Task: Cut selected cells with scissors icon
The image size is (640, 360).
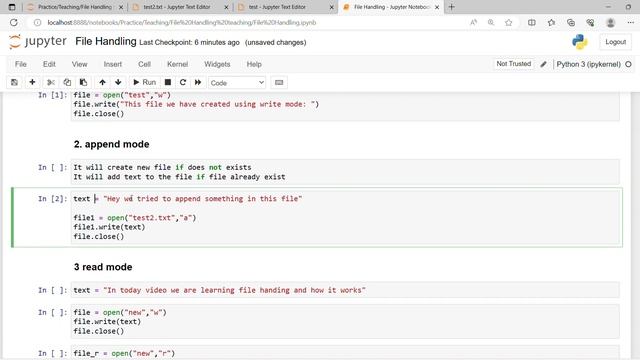Action: (x=51, y=82)
